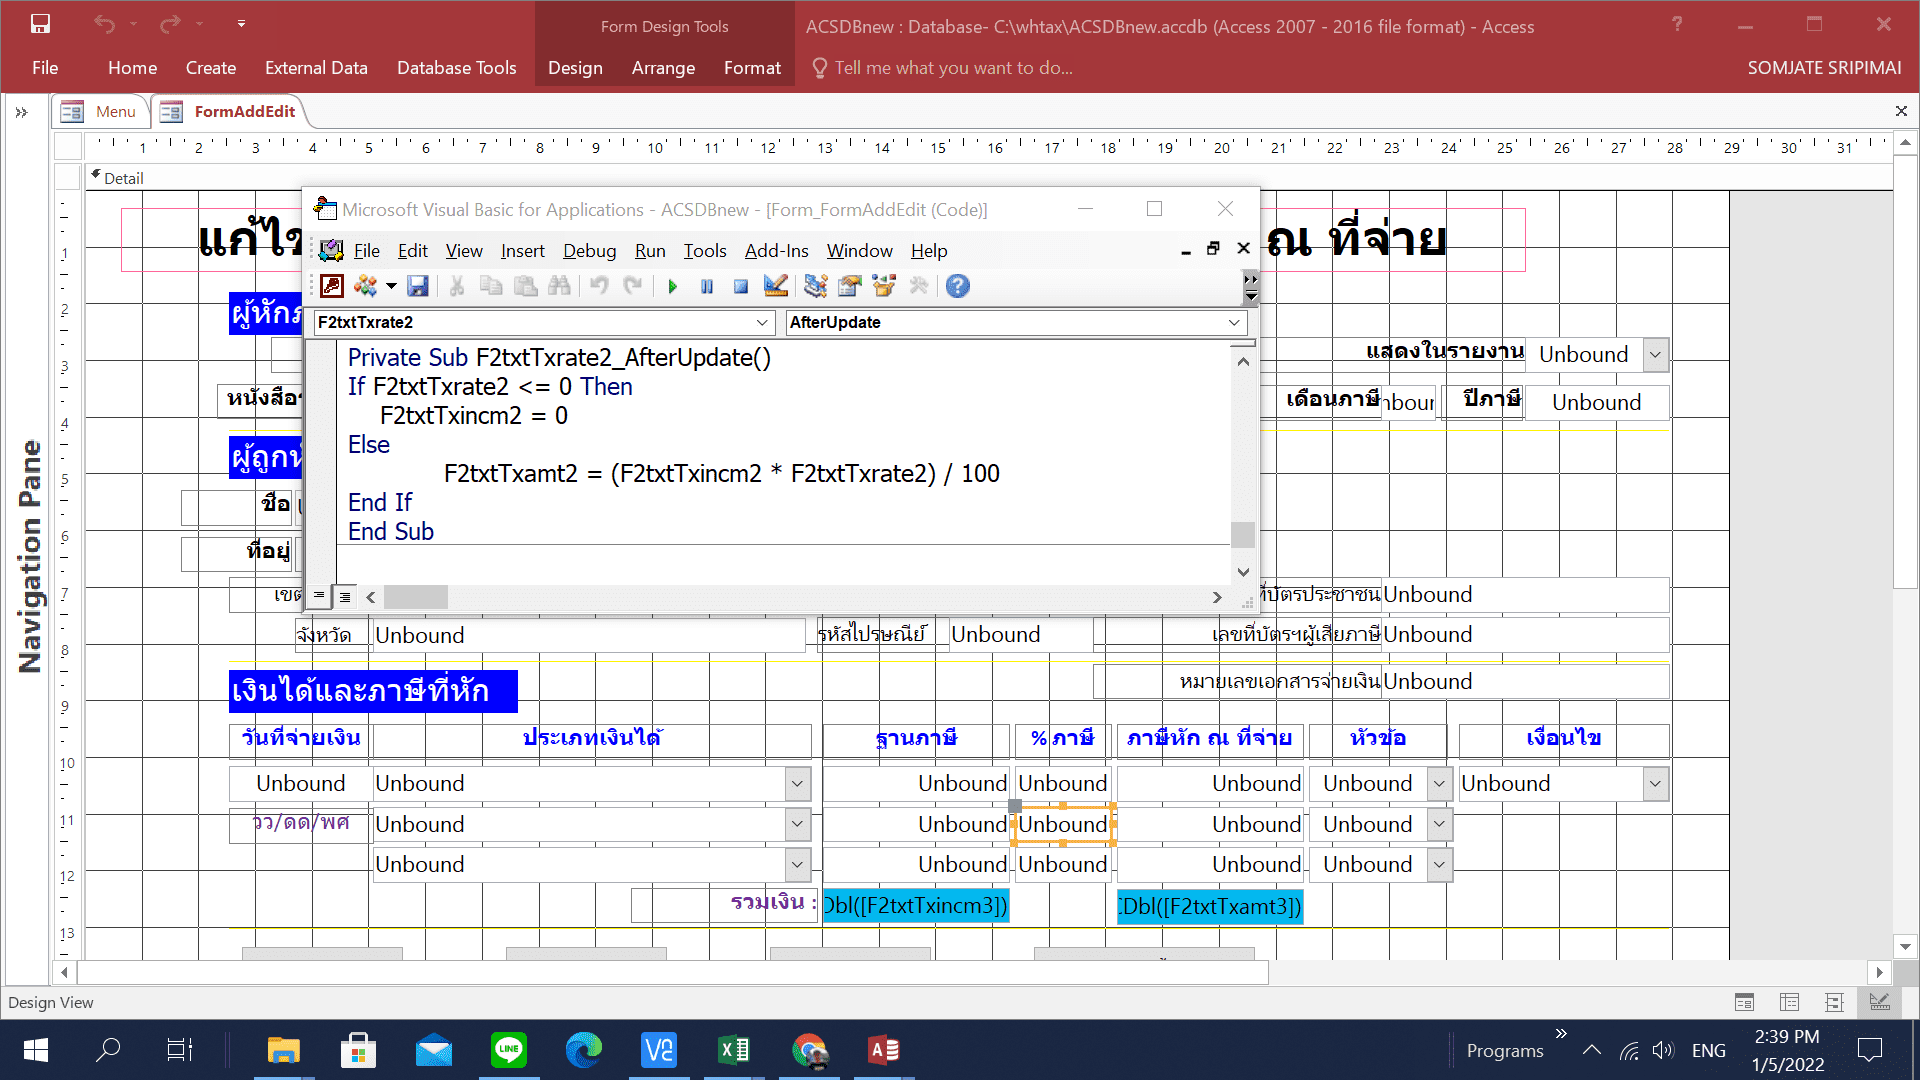
Task: Open the เงื่อนไข combo box arrow
Action: pos(1655,783)
